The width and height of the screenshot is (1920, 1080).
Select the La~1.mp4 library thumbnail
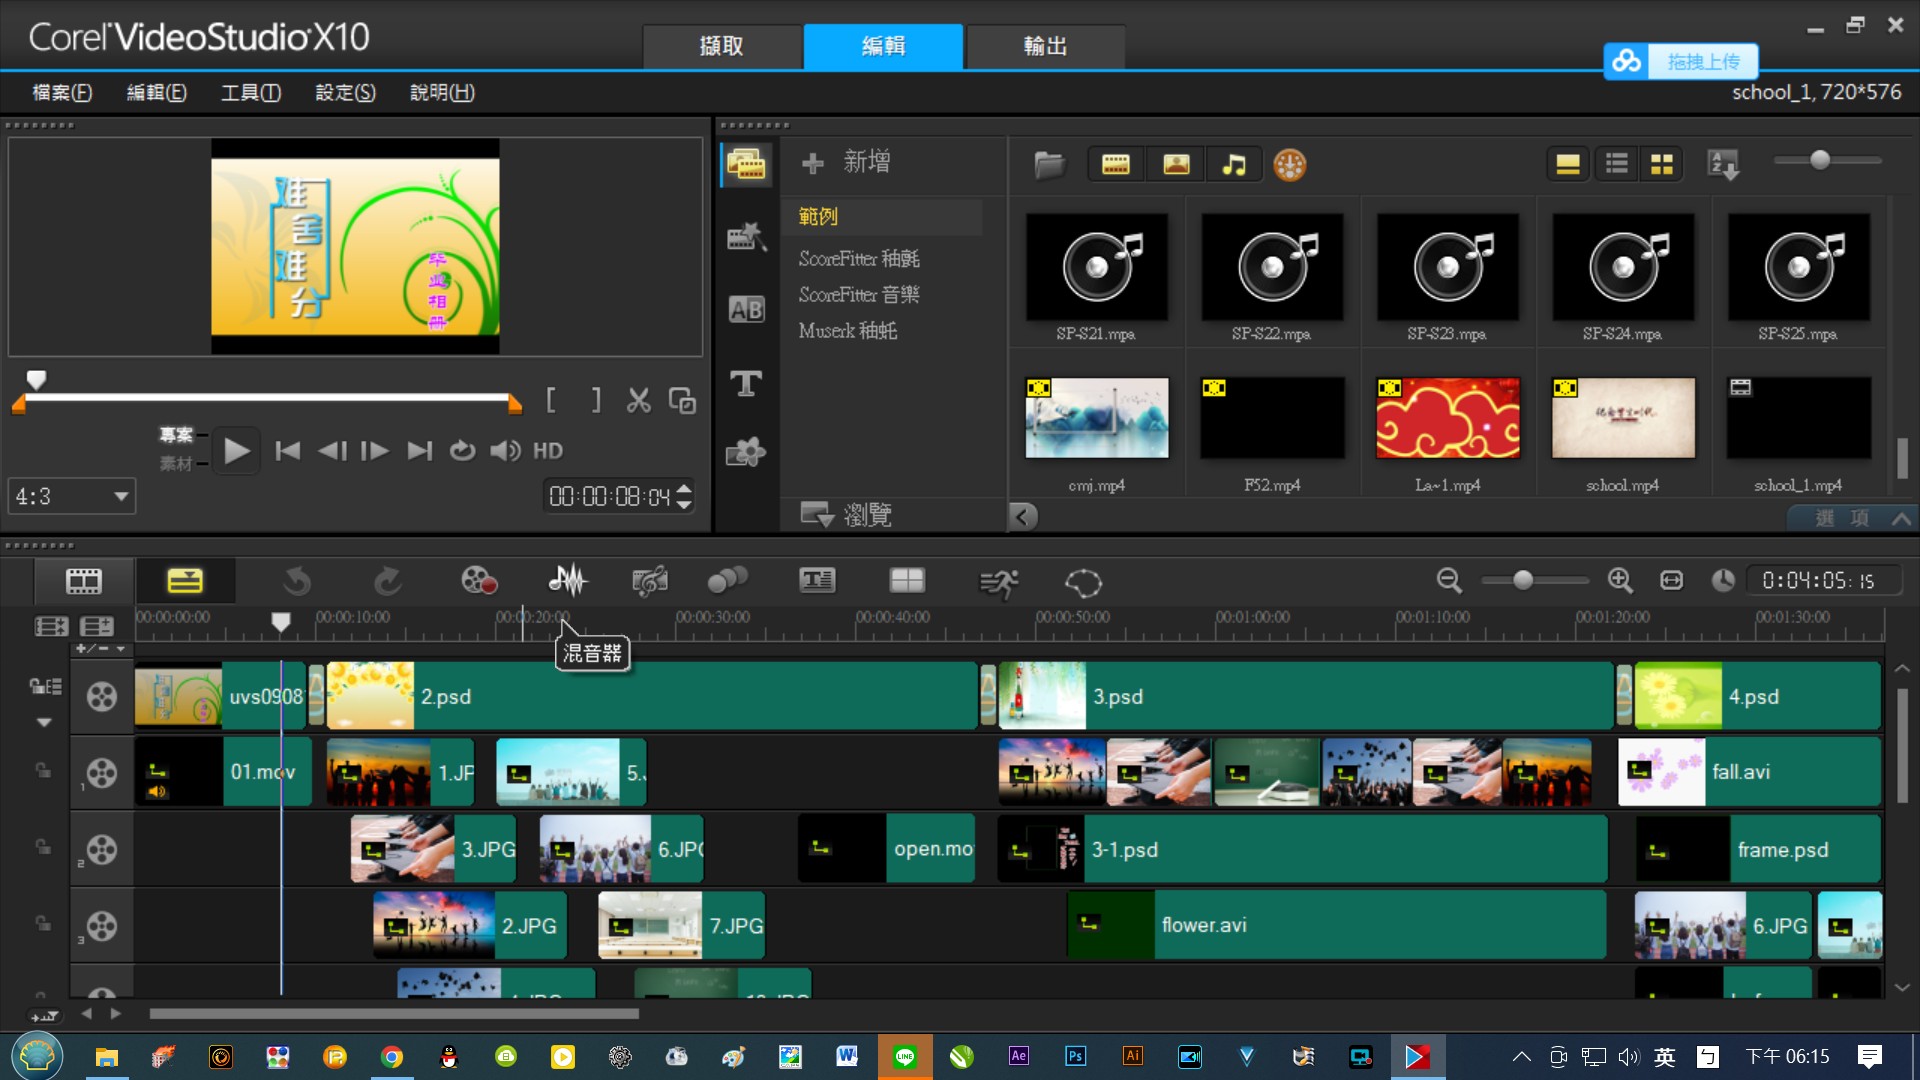point(1447,418)
